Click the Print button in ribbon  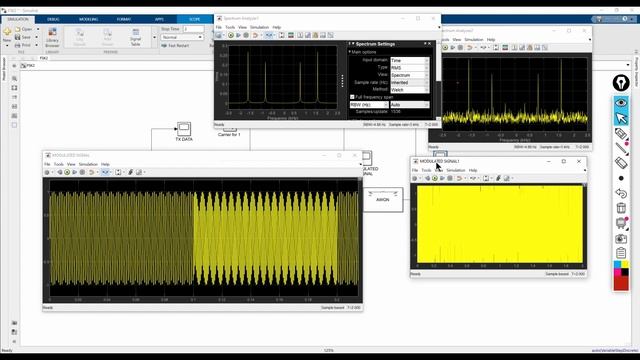click(x=23, y=45)
